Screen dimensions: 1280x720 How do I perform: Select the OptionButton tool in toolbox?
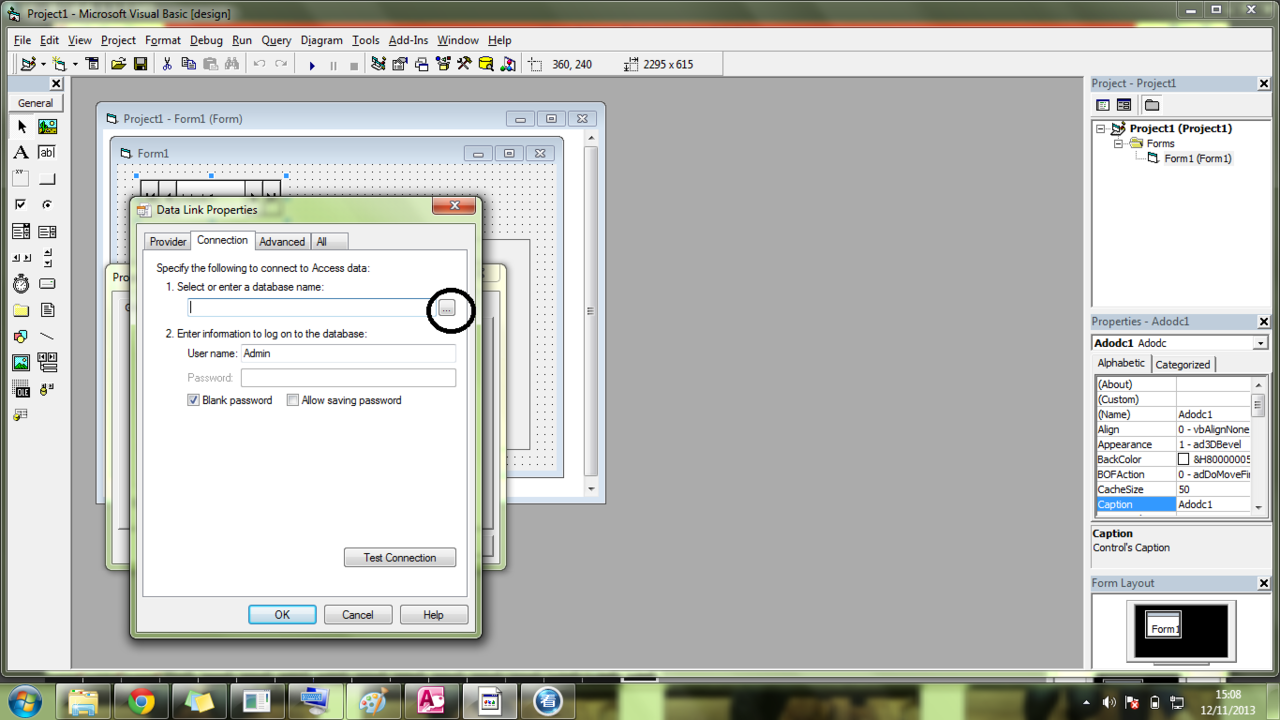pos(47,205)
